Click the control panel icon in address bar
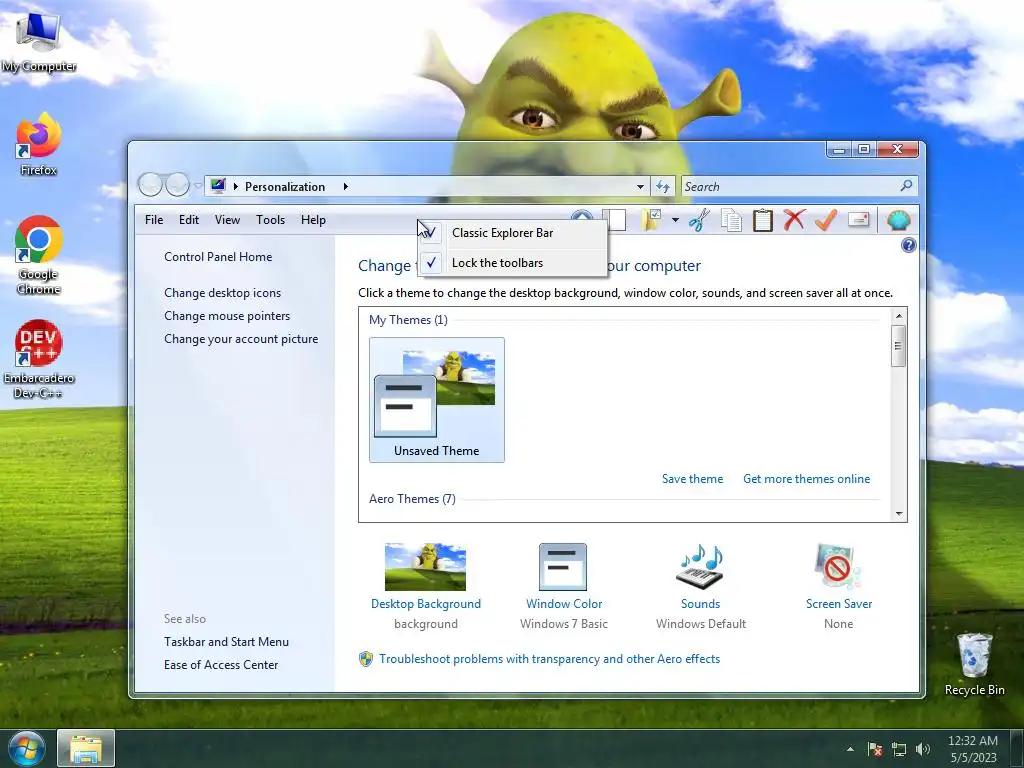This screenshot has height=768, width=1024. tap(218, 186)
